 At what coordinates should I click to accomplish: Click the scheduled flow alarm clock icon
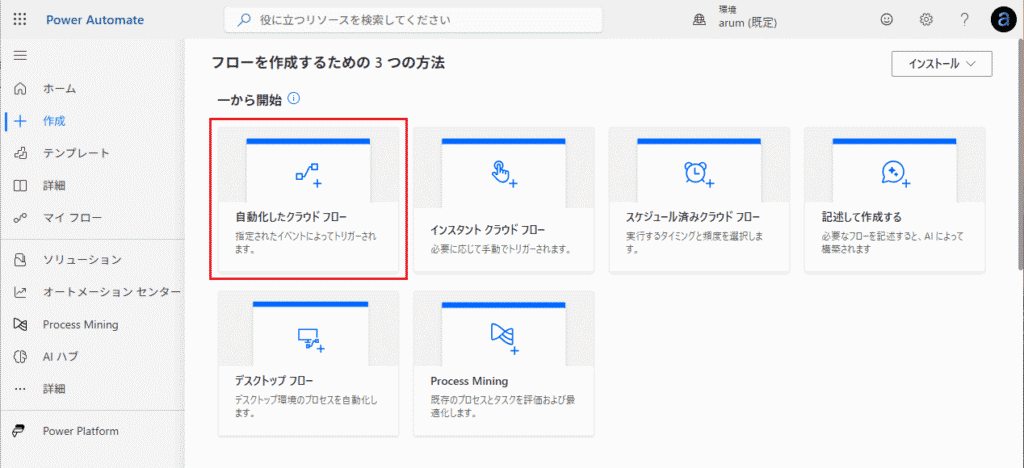pos(698,174)
